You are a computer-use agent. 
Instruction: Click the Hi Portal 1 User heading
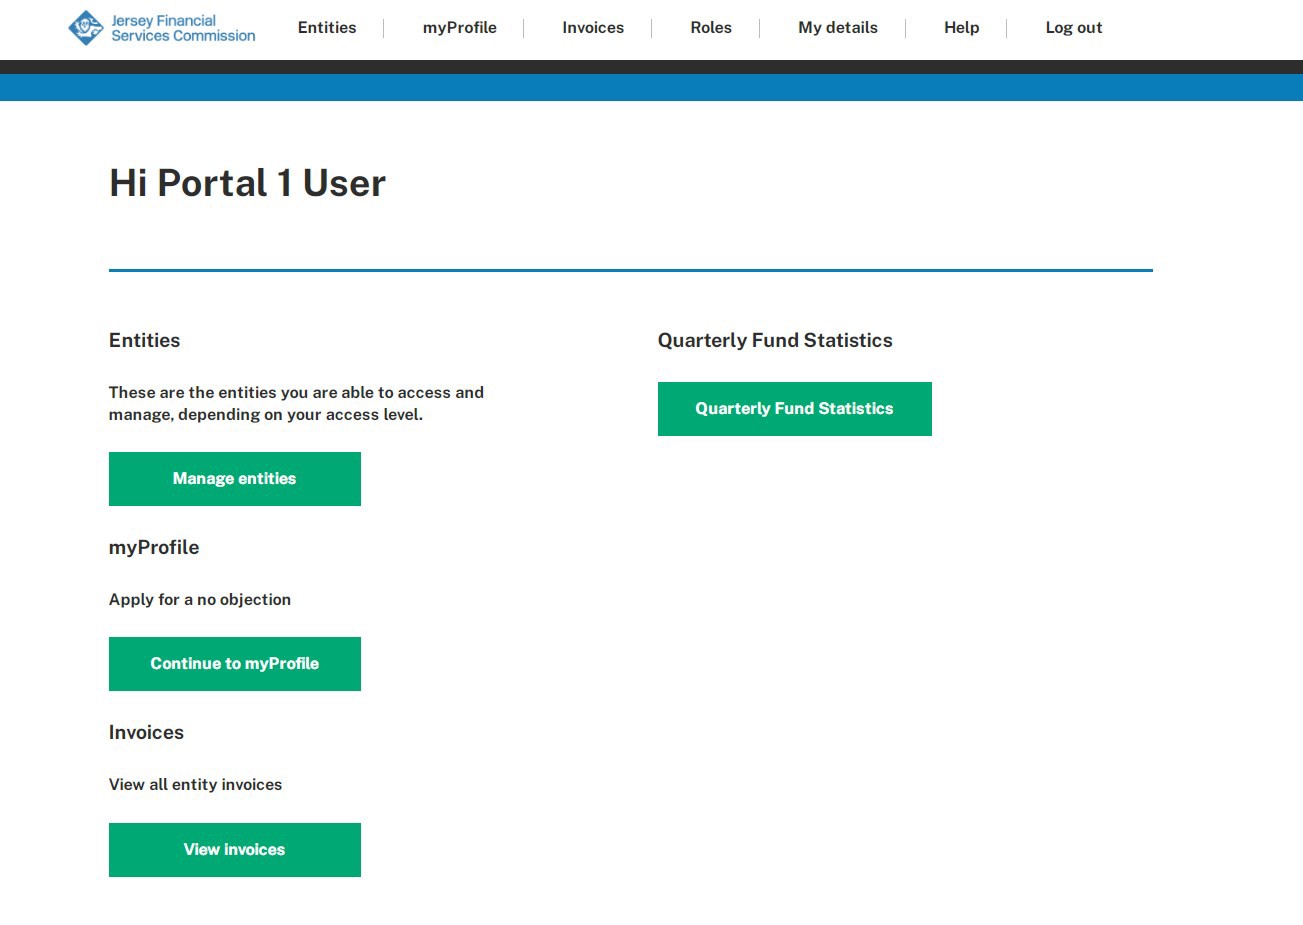pos(247,183)
